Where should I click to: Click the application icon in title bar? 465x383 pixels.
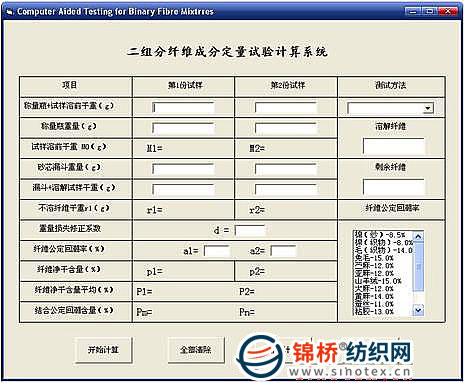[9, 12]
